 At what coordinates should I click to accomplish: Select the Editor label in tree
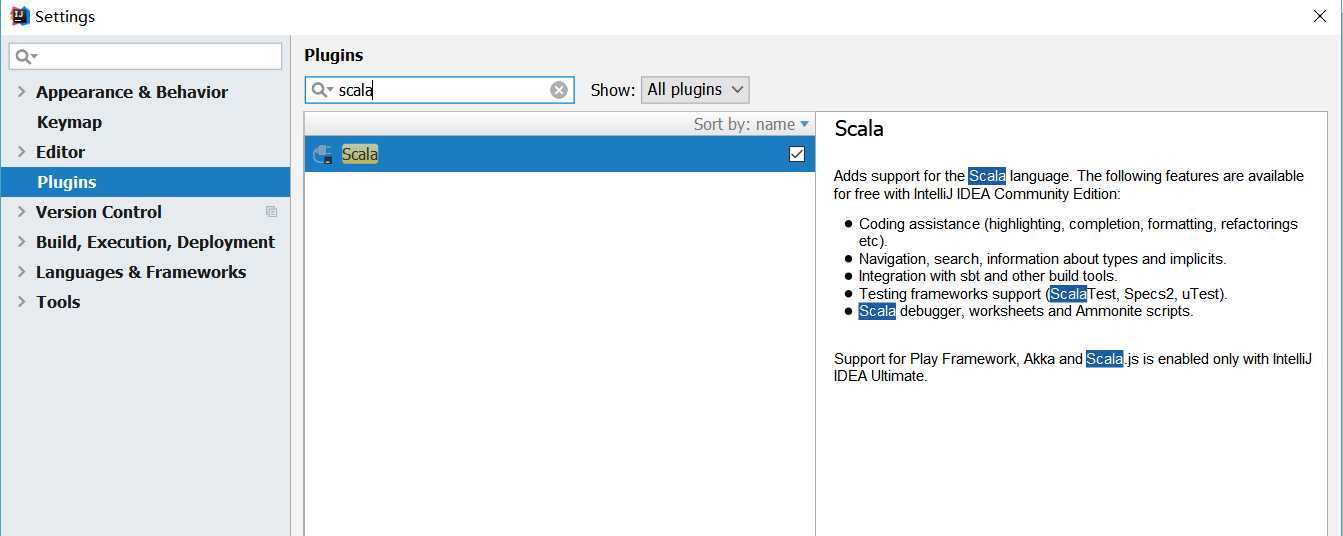(60, 152)
